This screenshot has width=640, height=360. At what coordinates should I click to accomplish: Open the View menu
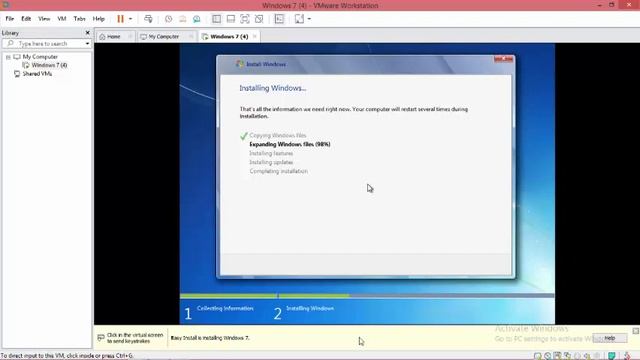tap(44, 19)
